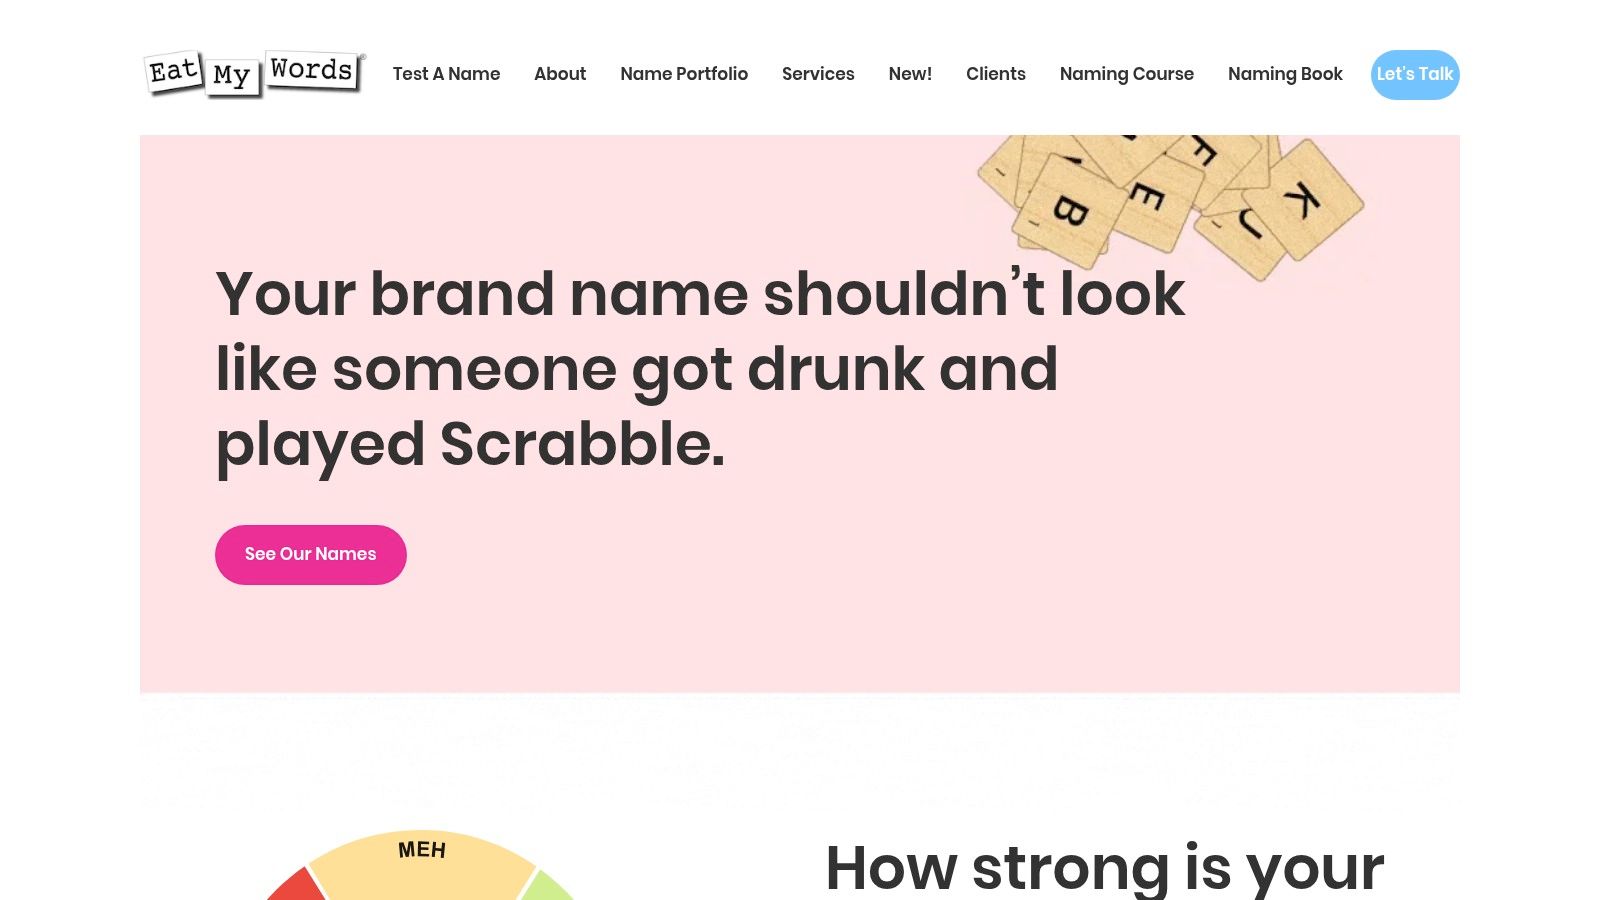Image resolution: width=1600 pixels, height=900 pixels.
Task: Select Services in the navigation bar
Action: click(x=818, y=74)
